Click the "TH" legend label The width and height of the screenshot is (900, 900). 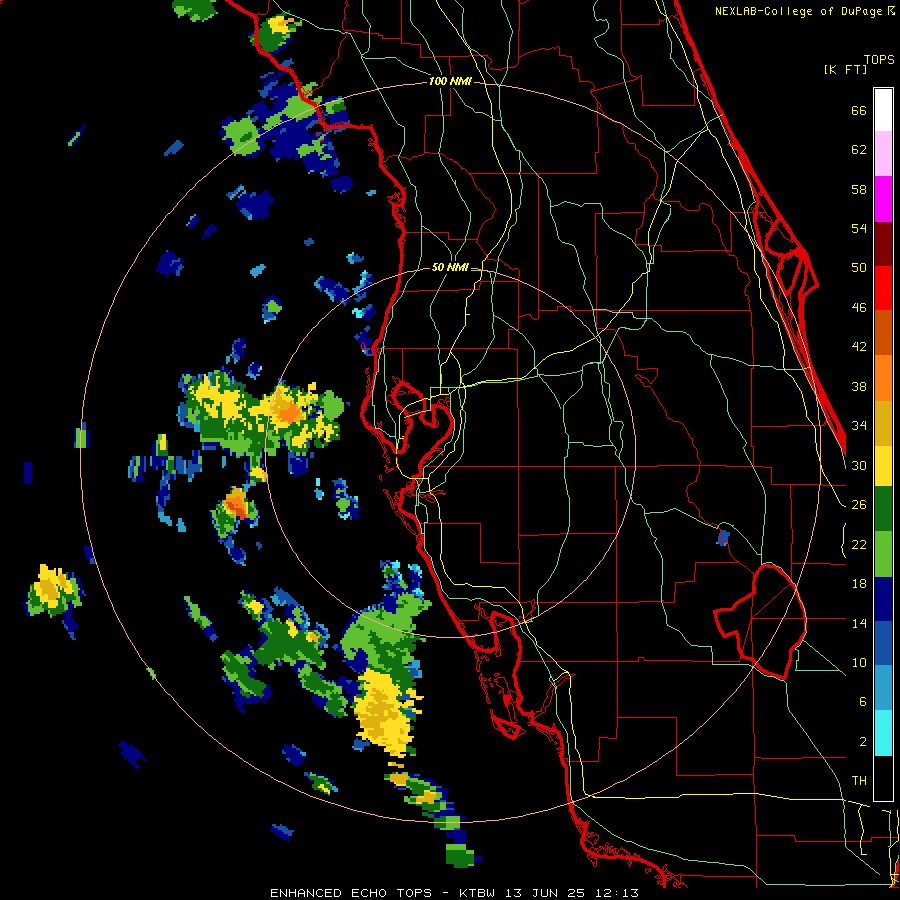[x=859, y=781]
